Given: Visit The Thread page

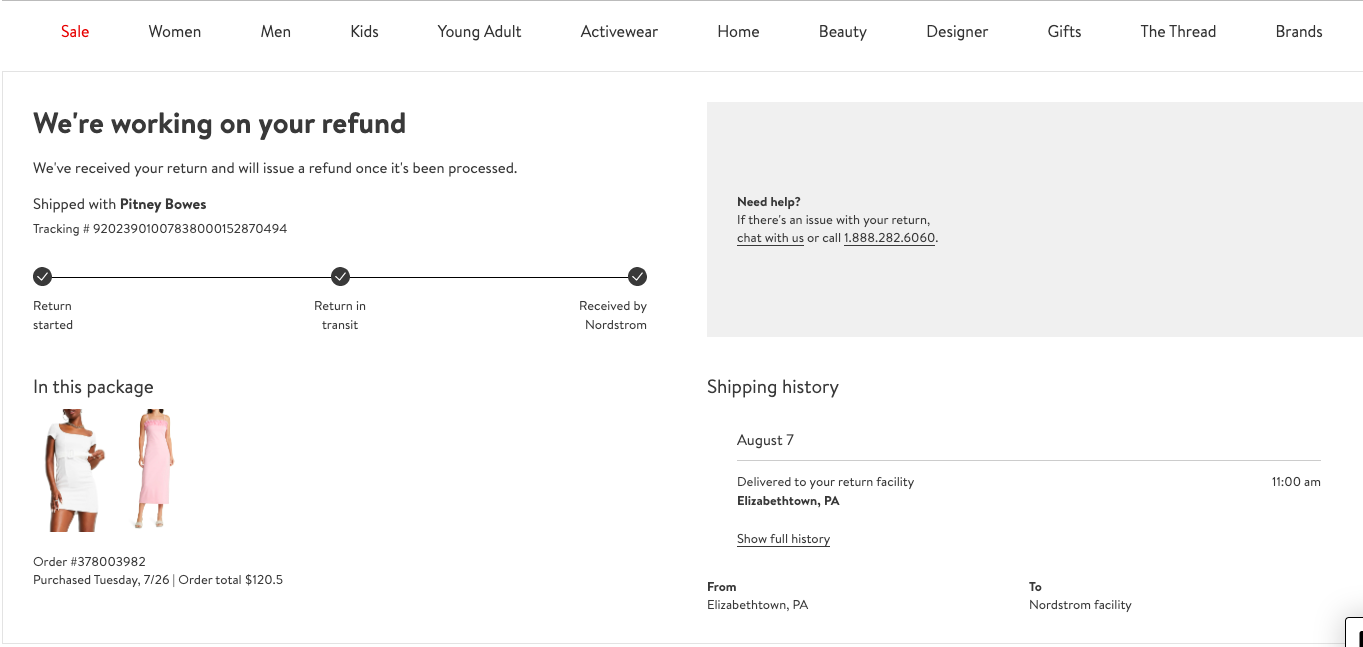Looking at the screenshot, I should [1178, 32].
